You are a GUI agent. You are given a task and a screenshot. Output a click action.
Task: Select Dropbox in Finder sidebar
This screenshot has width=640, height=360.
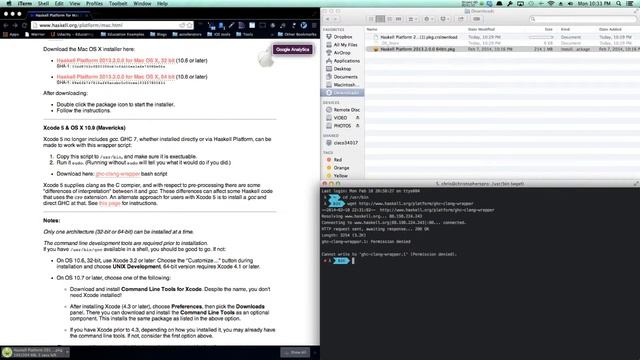[x=342, y=37]
